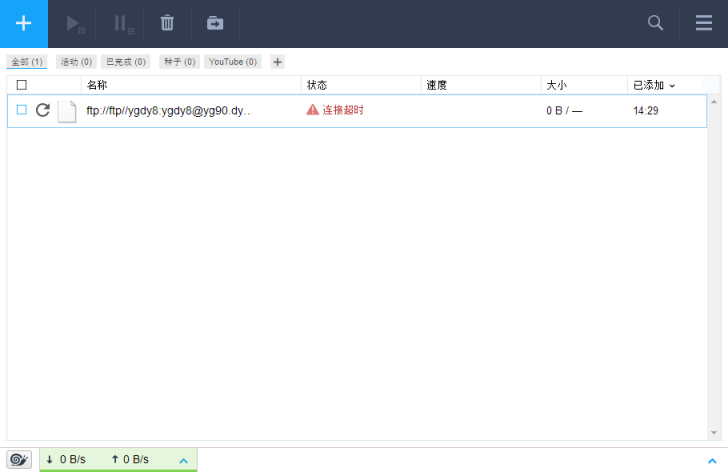
Task: Open the hamburger main menu
Action: (x=704, y=23)
